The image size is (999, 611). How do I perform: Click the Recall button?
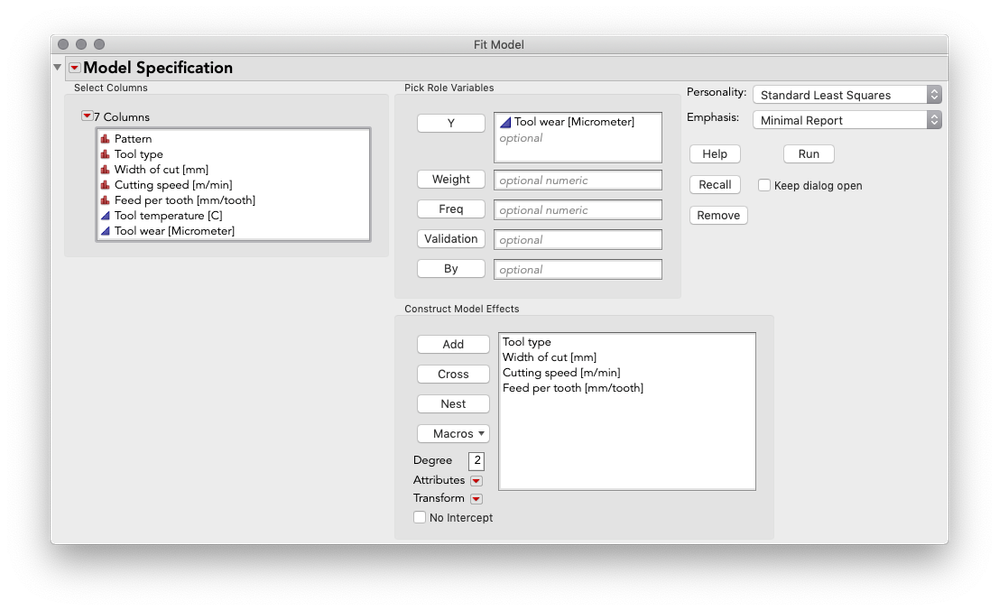tap(715, 185)
